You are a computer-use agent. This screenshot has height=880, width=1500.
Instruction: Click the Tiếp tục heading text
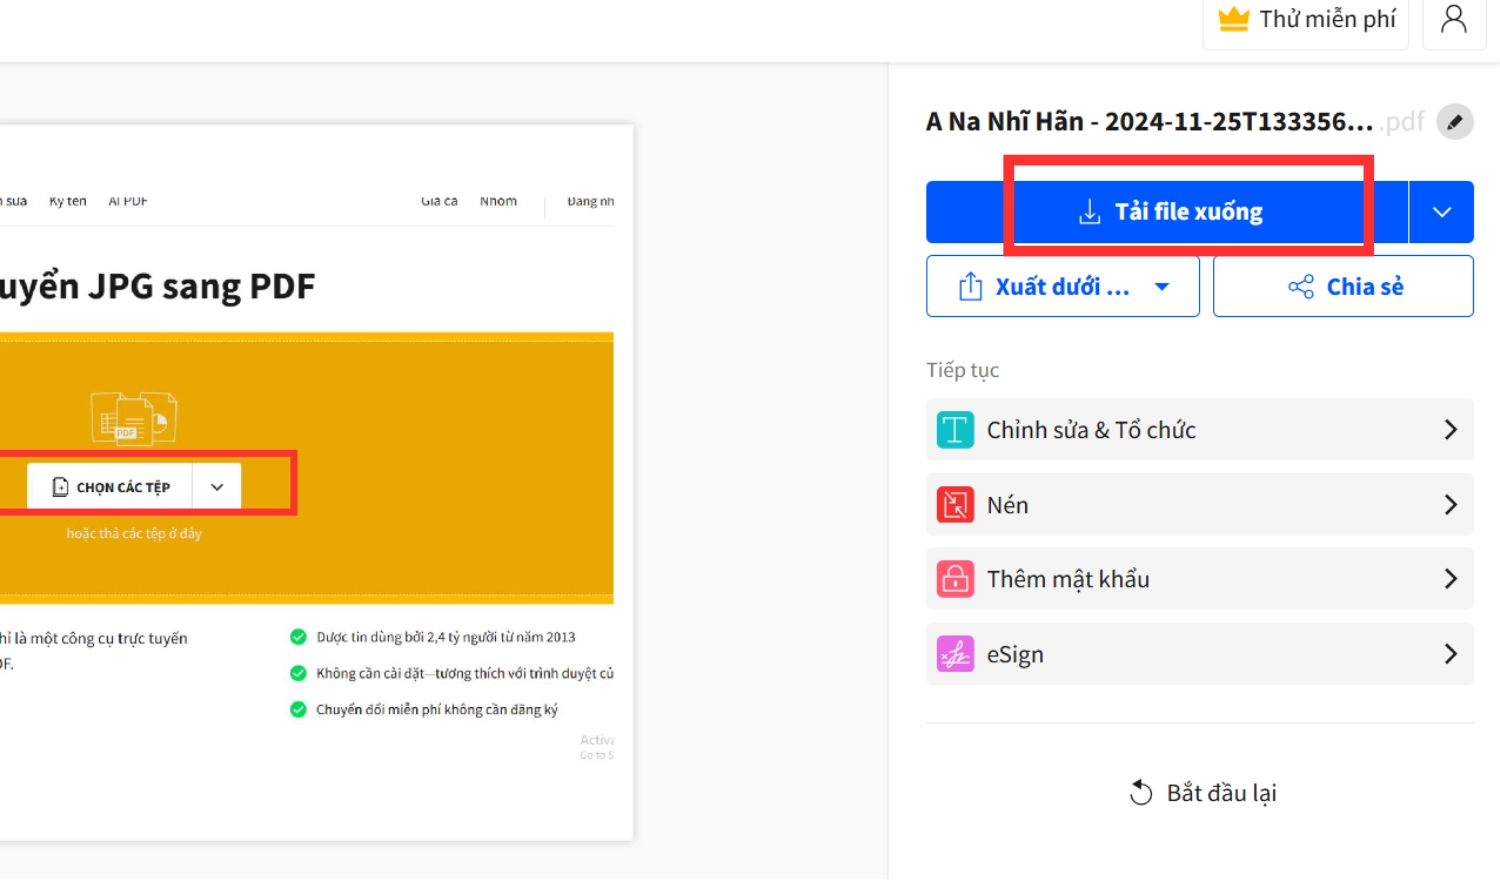point(962,371)
